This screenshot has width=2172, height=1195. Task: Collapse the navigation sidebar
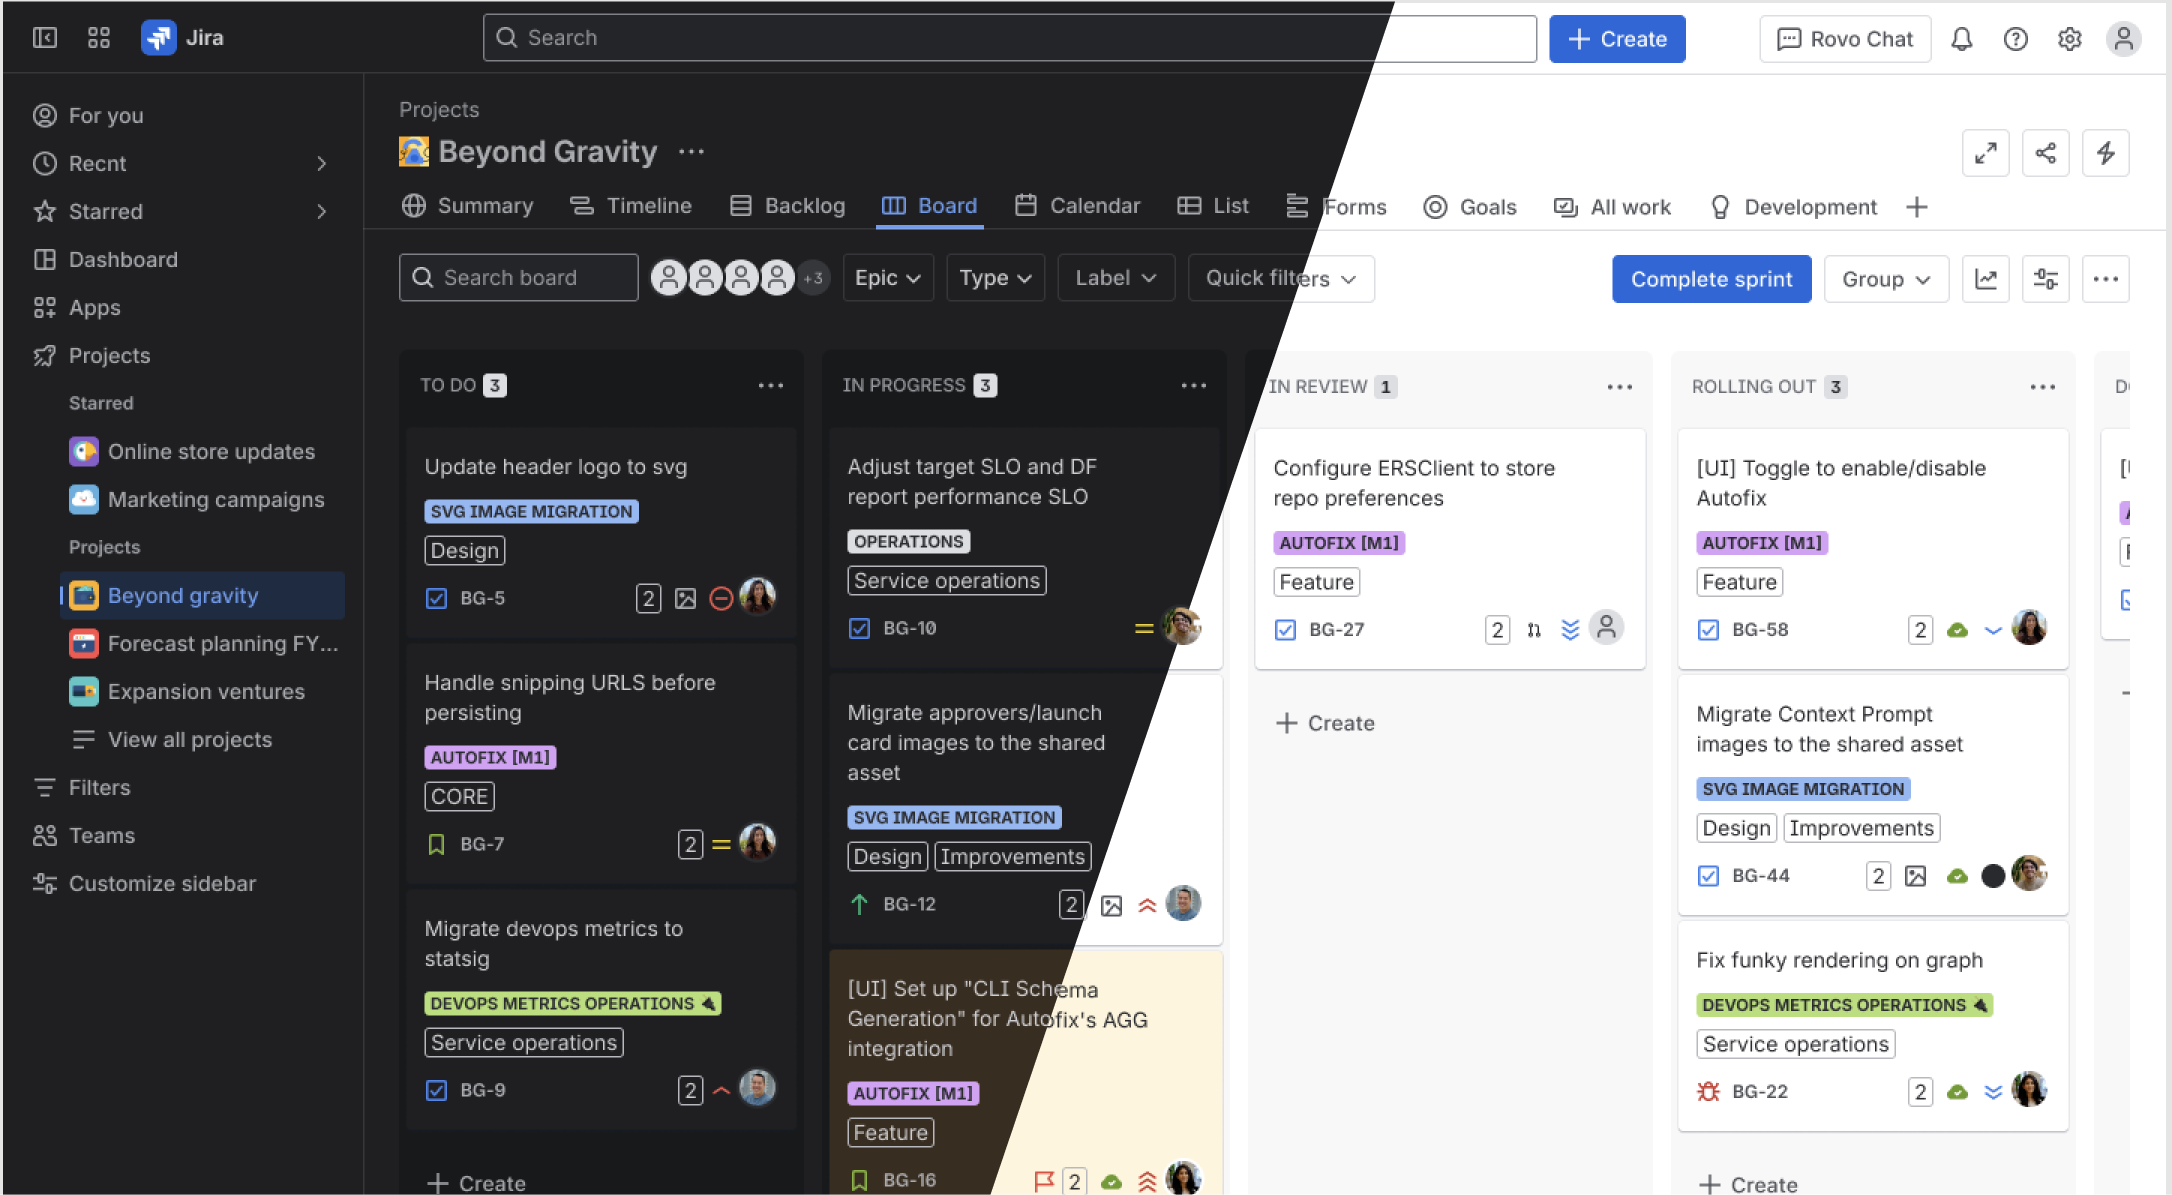44,37
